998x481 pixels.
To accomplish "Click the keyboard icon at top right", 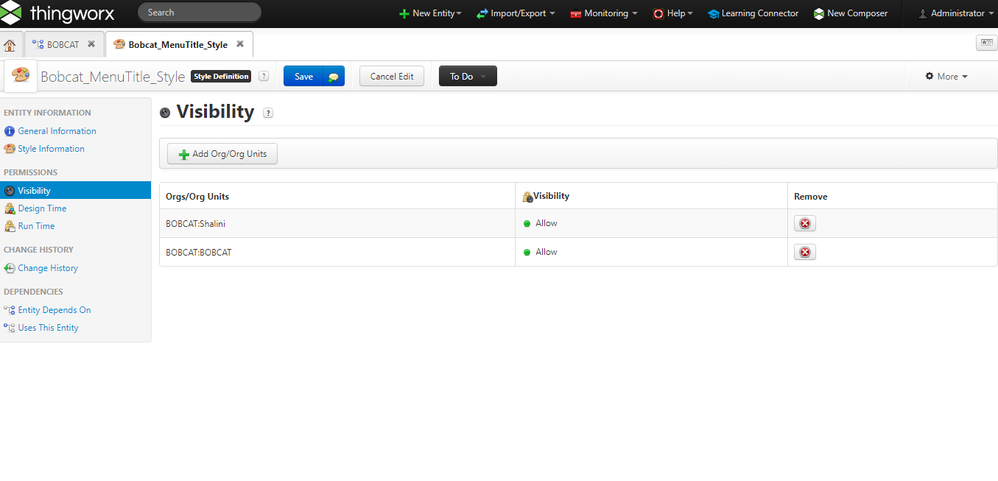I will [x=984, y=44].
